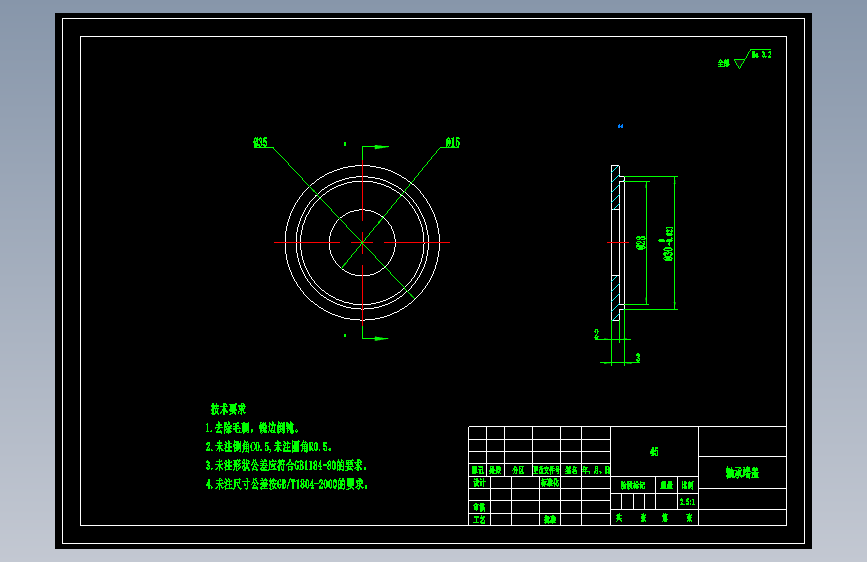Click the 设计 cell in title block
Image resolution: width=867 pixels, height=562 pixels.
click(479, 482)
